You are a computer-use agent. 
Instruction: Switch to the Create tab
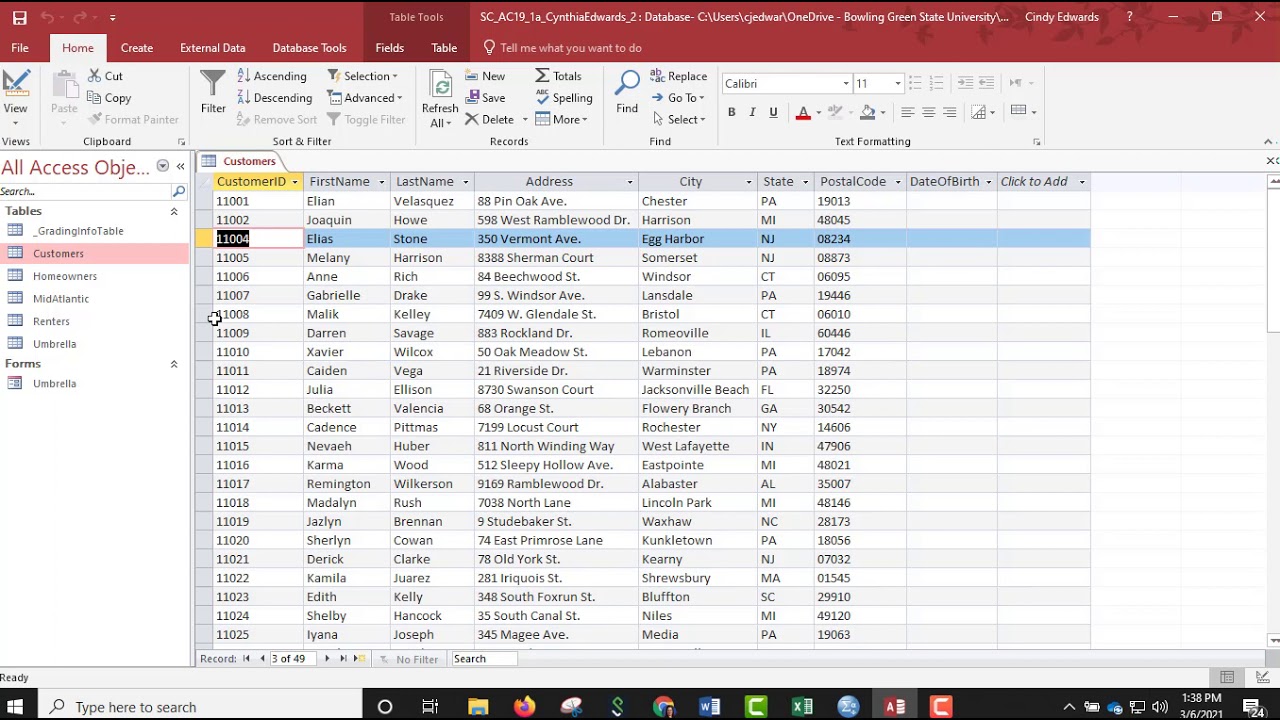click(x=137, y=48)
